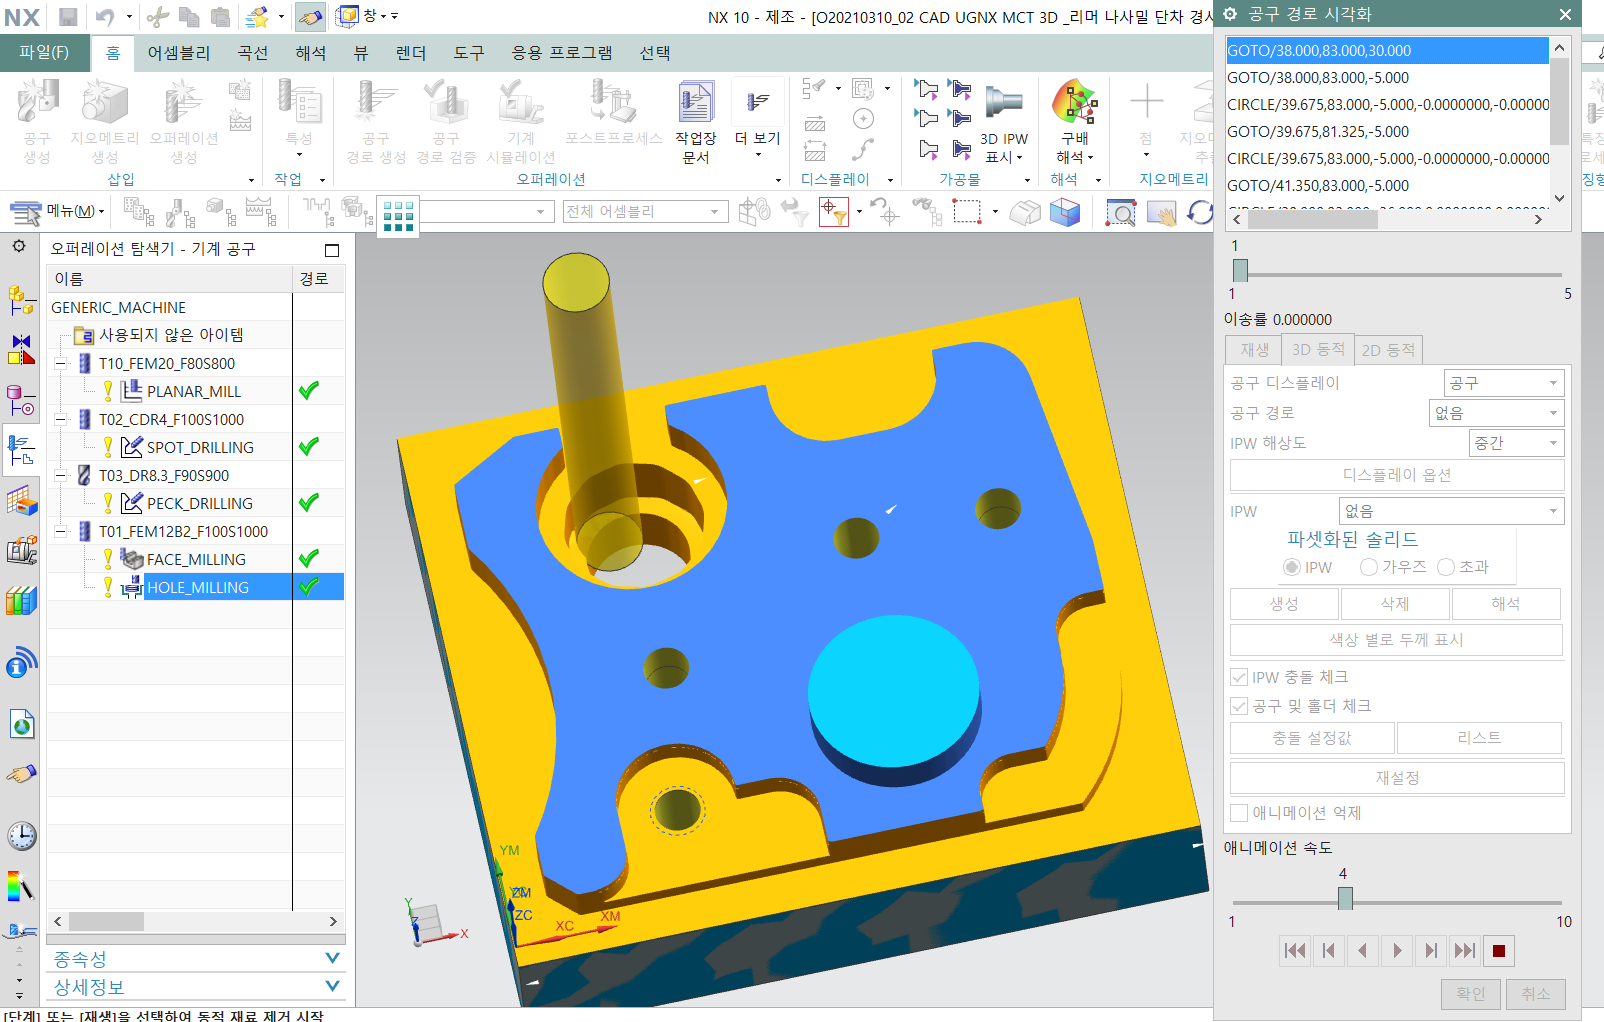Switch to 해석 ribbon tab
This screenshot has height=1022, width=1604.
click(311, 53)
